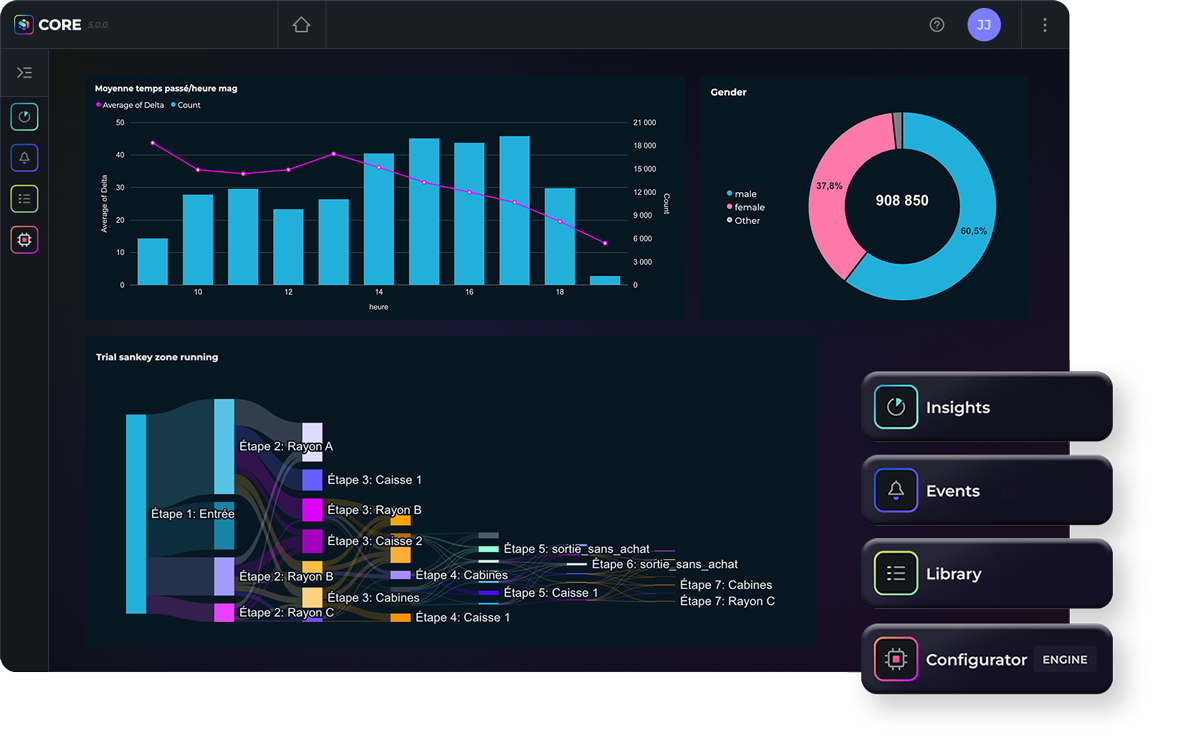The image size is (1200, 742).
Task: Click the home icon in the top bar
Action: tap(299, 24)
